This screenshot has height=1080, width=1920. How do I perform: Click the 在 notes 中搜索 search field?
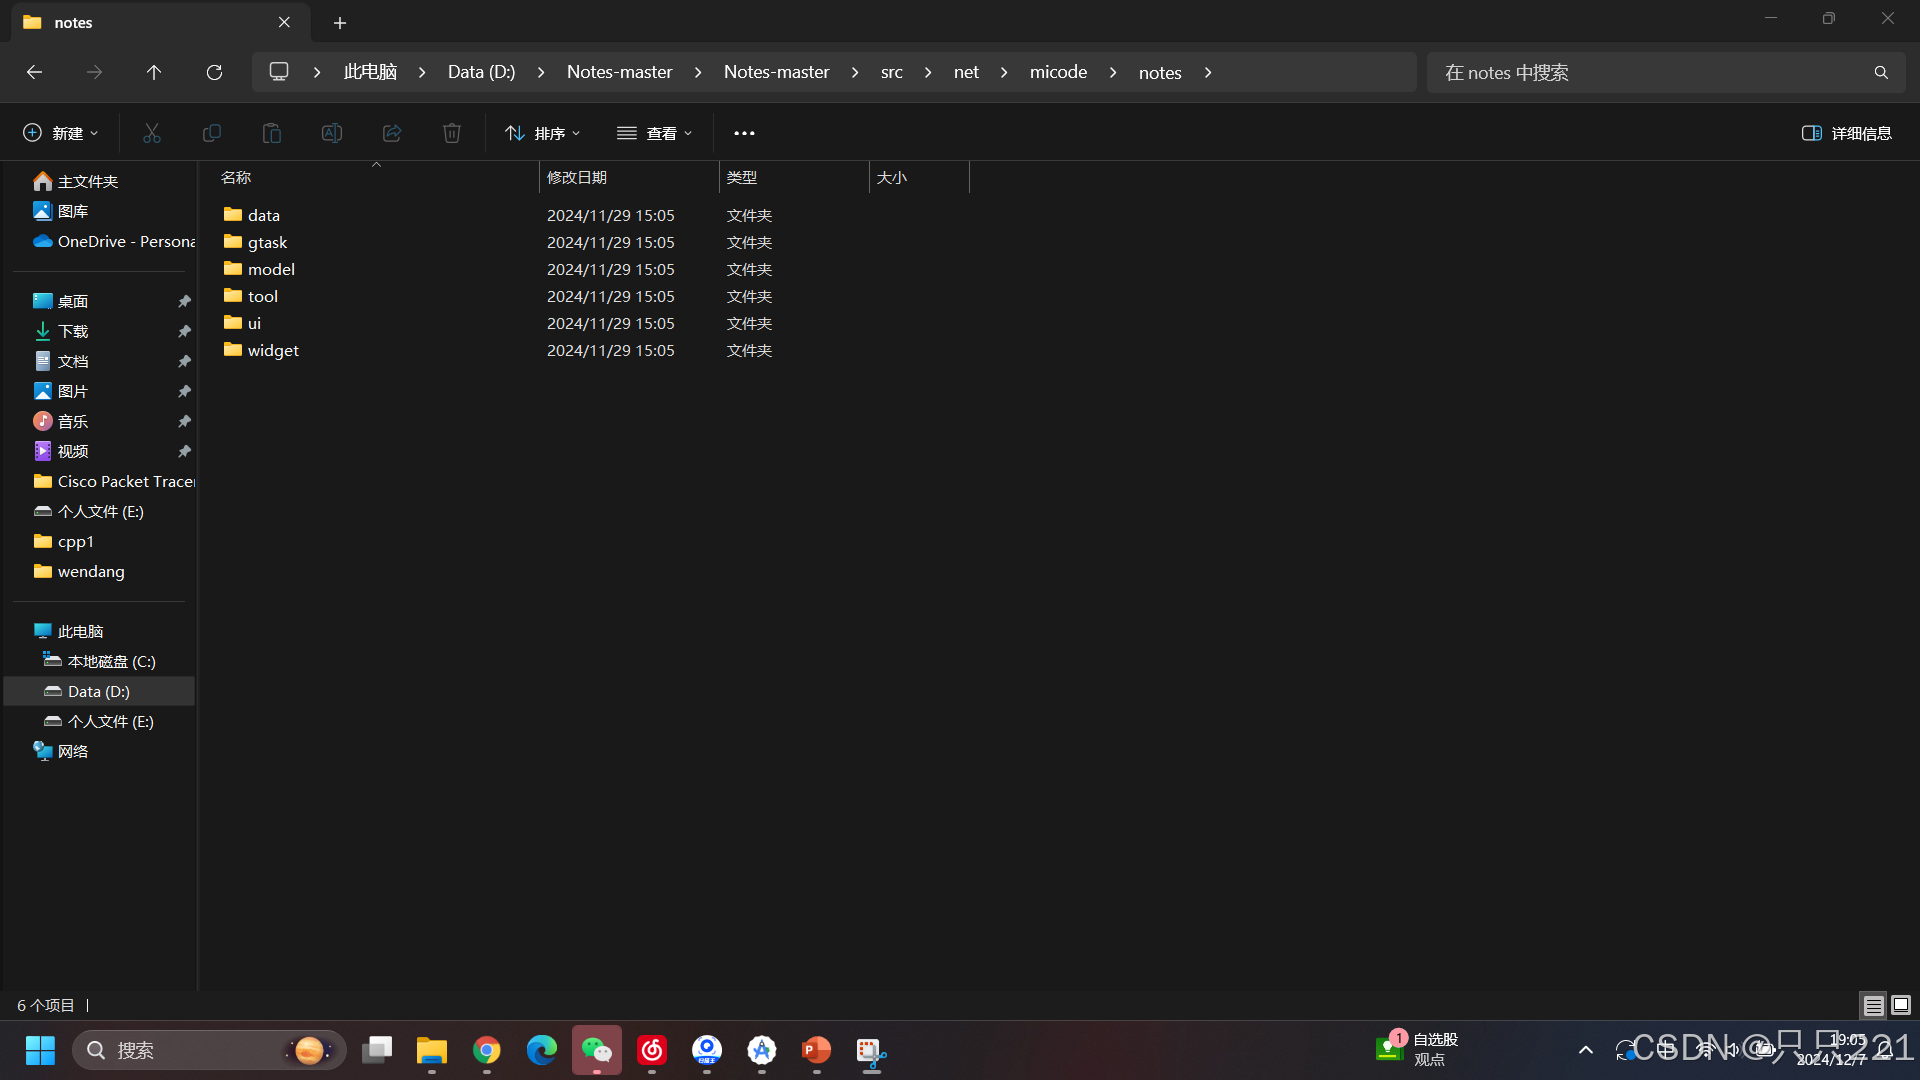pos(1650,72)
